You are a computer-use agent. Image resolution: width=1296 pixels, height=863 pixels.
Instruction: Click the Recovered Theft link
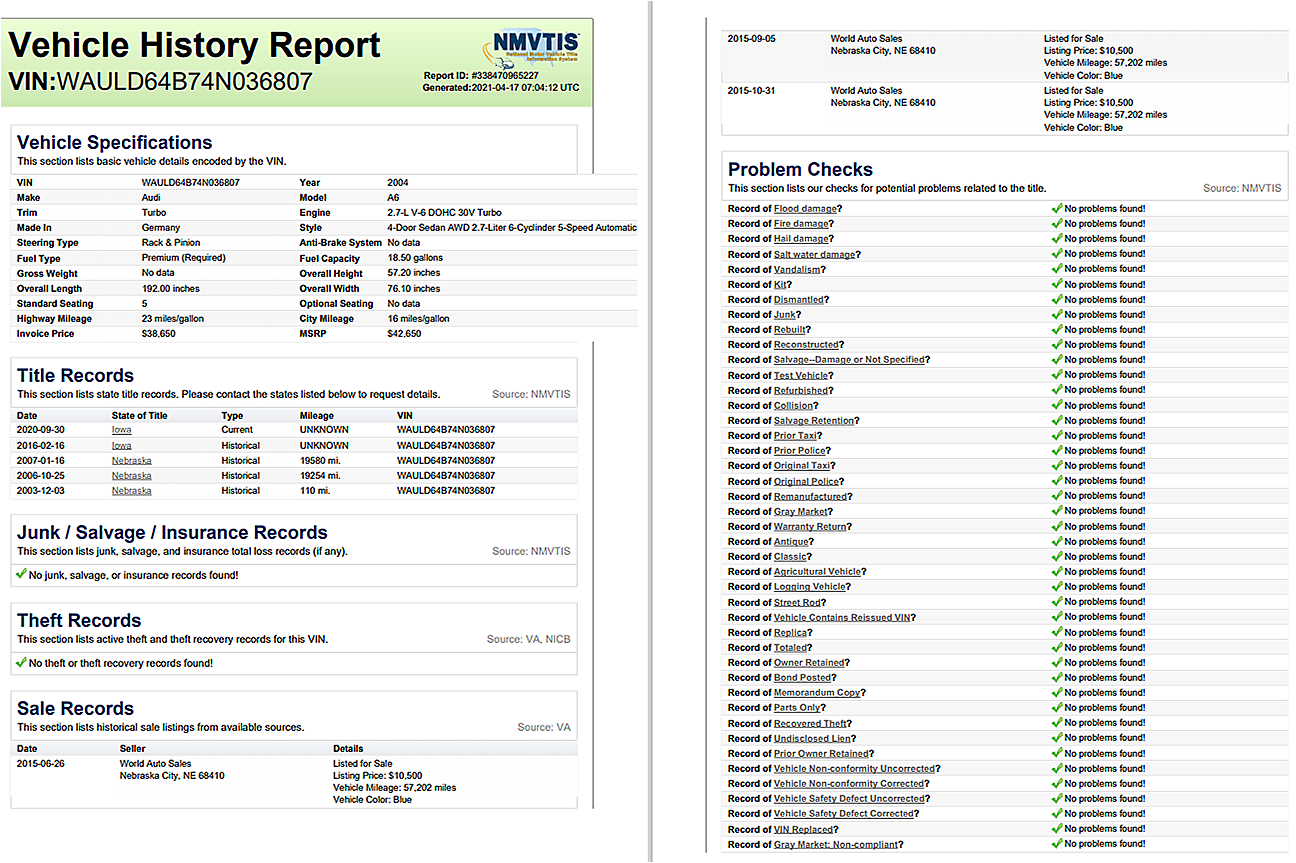pos(810,723)
